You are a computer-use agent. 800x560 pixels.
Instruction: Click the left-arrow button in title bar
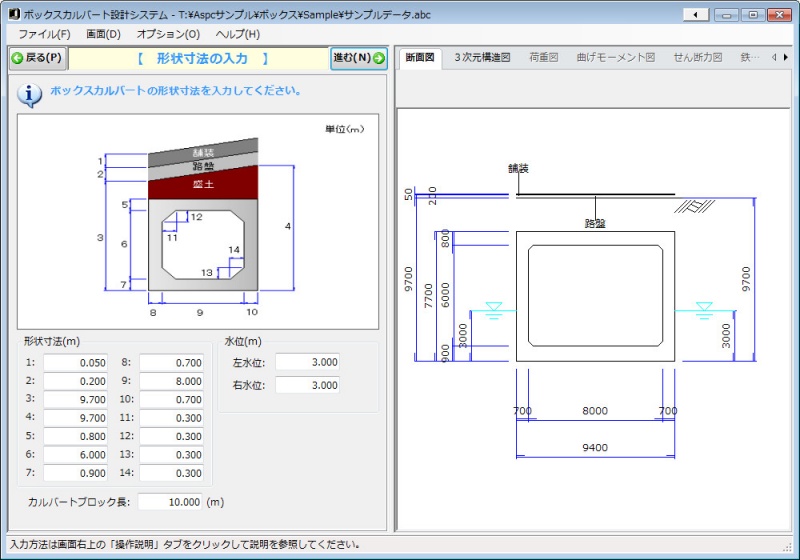[x=695, y=15]
